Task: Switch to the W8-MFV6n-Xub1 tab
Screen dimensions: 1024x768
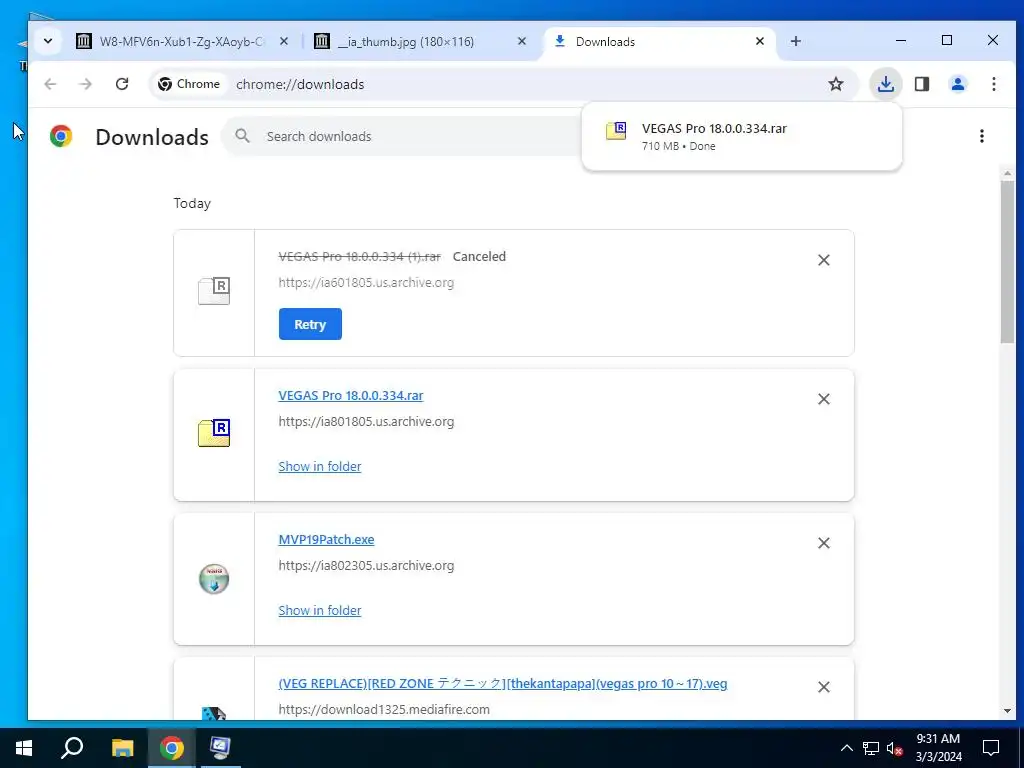Action: [x=181, y=41]
